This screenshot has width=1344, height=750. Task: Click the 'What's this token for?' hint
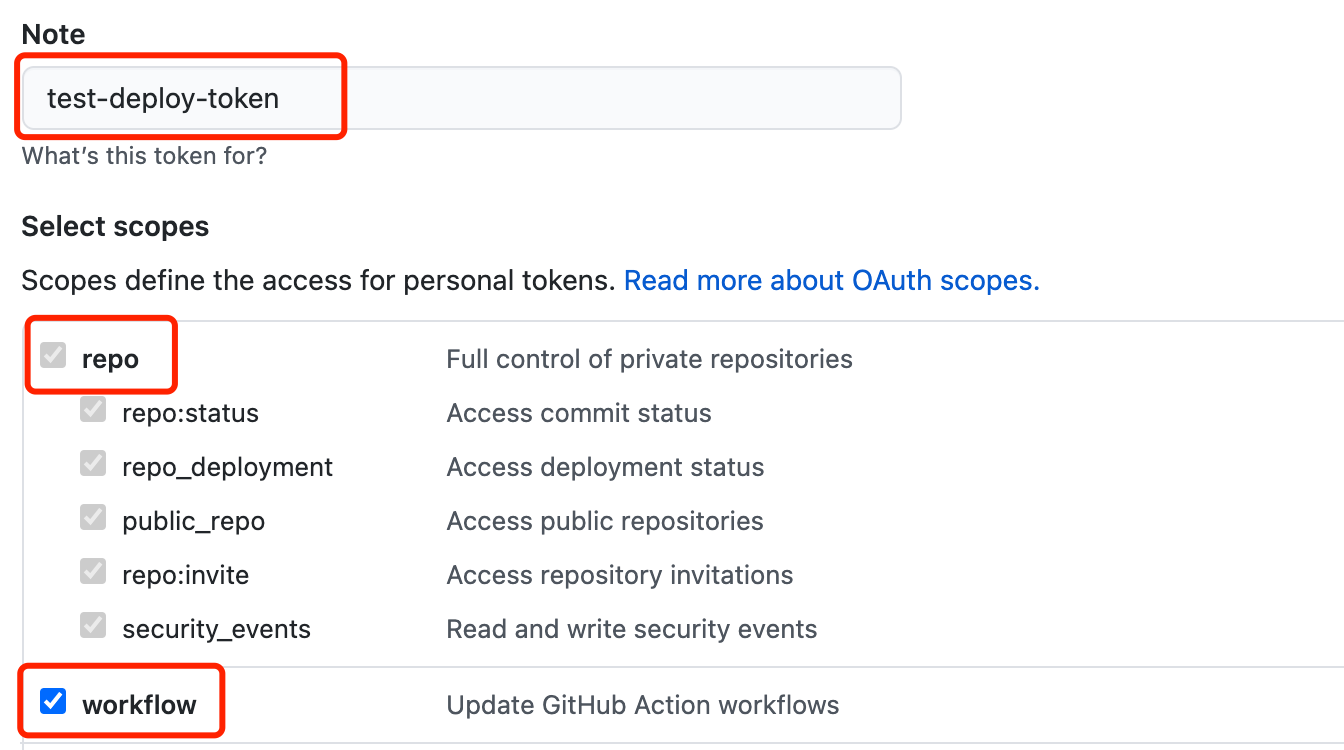pos(144,156)
